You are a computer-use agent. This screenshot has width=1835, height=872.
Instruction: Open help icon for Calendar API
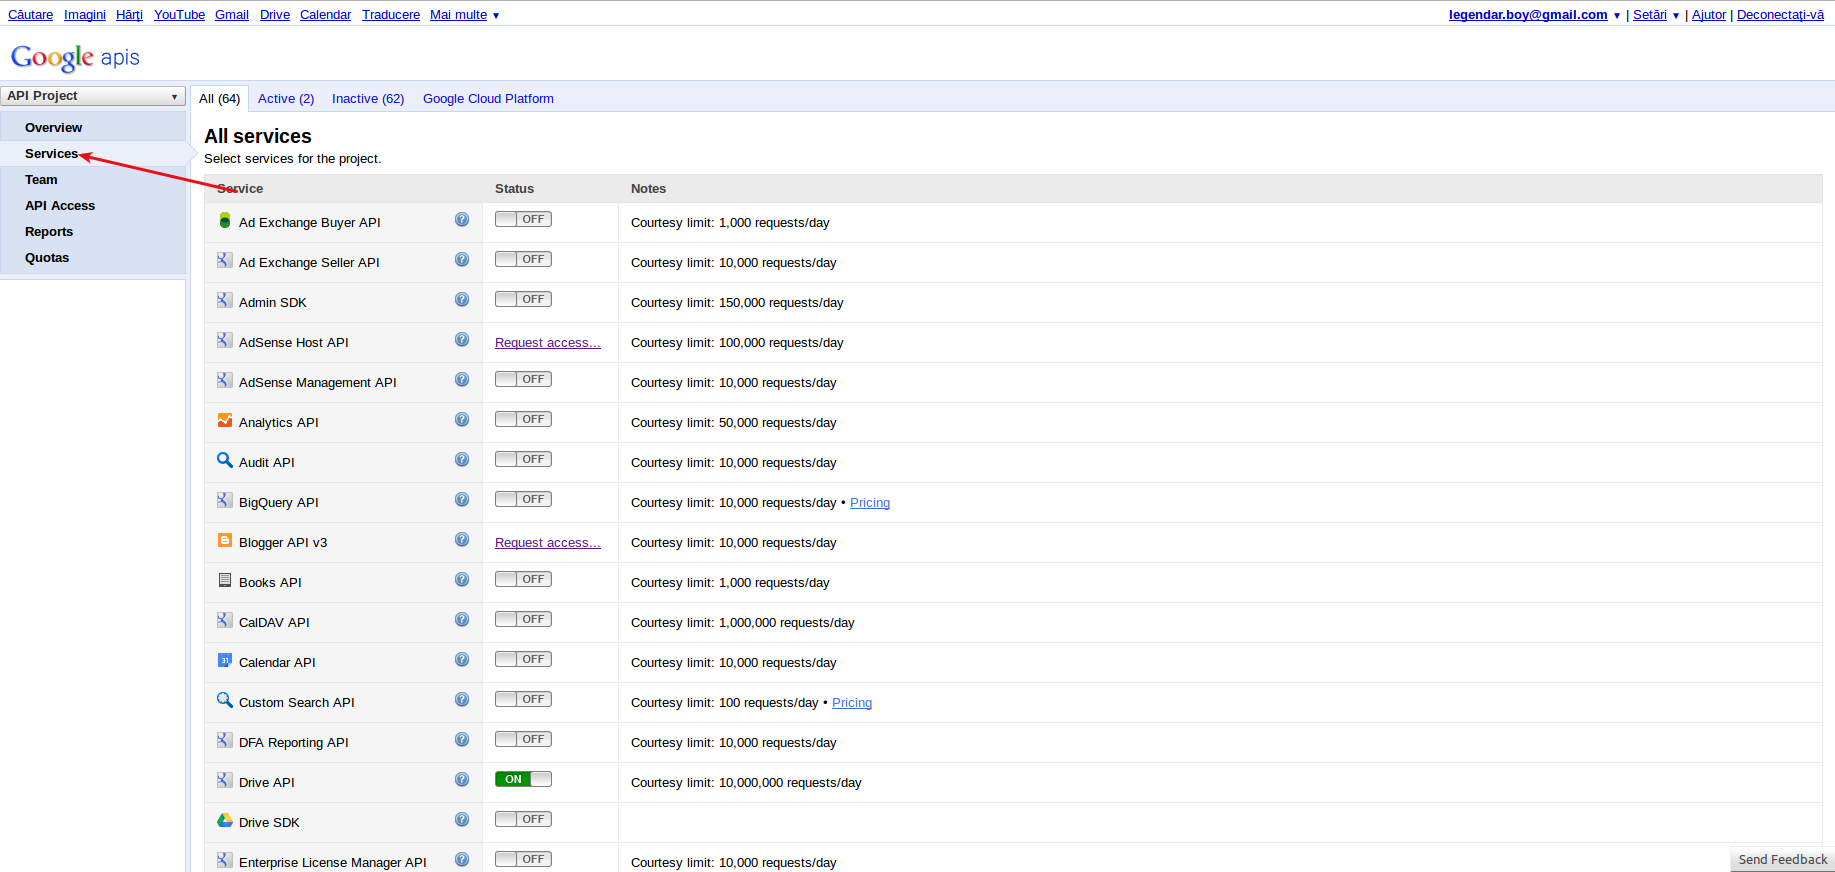pyautogui.click(x=462, y=659)
